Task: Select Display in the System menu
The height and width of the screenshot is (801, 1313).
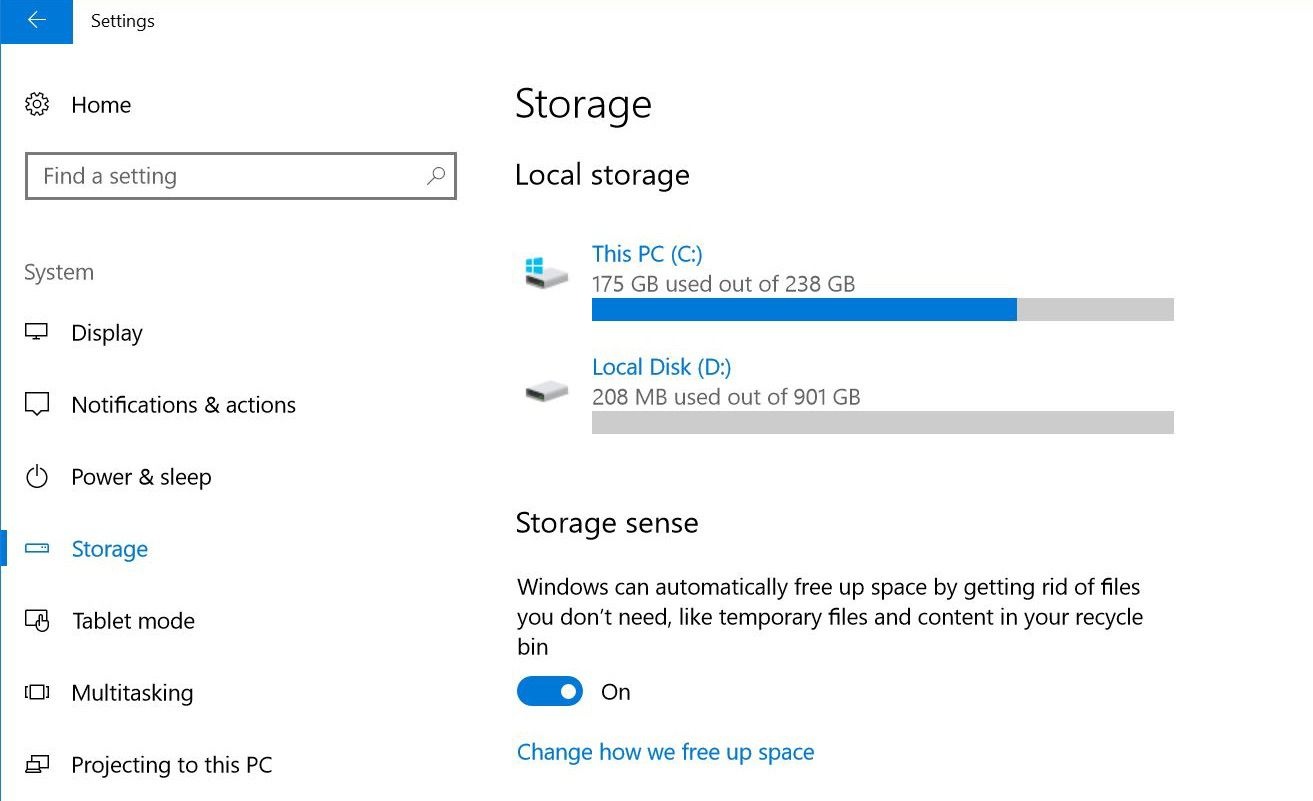Action: click(x=106, y=332)
